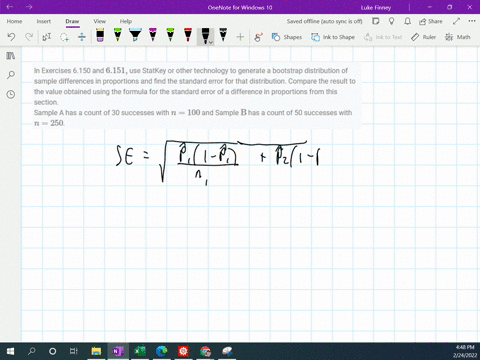This screenshot has height=360, width=480.
Task: Undo the last ink stroke
Action: pos(11,37)
